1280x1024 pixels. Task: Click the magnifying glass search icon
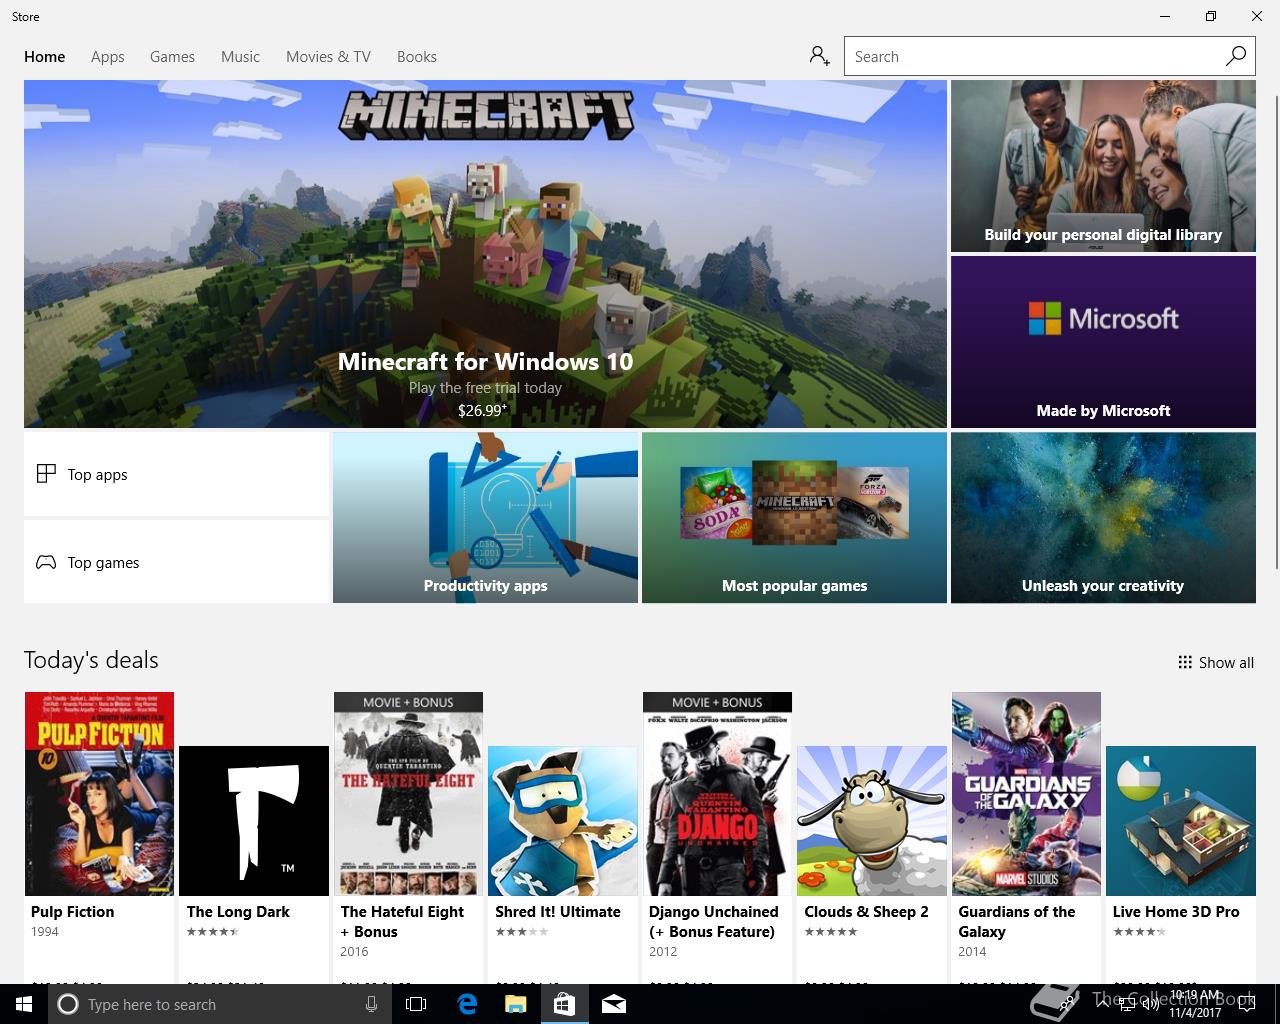(x=1236, y=56)
